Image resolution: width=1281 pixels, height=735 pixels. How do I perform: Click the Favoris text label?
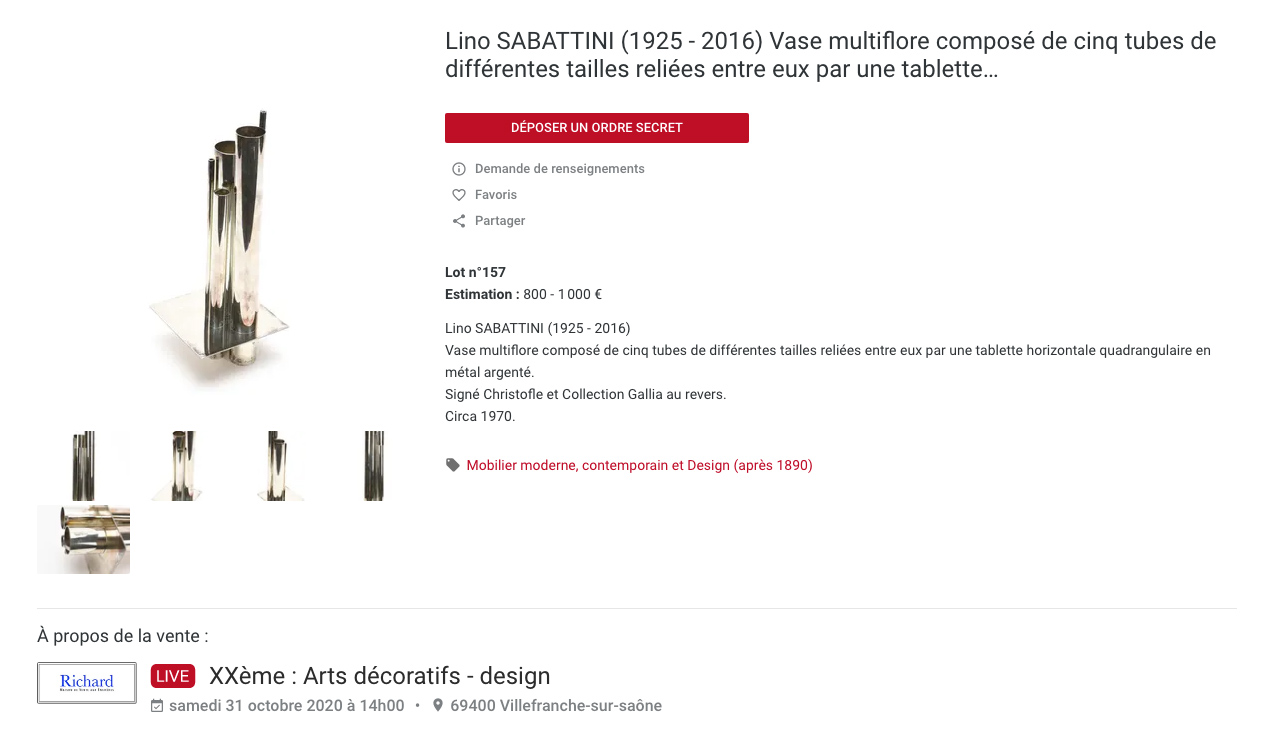[496, 195]
